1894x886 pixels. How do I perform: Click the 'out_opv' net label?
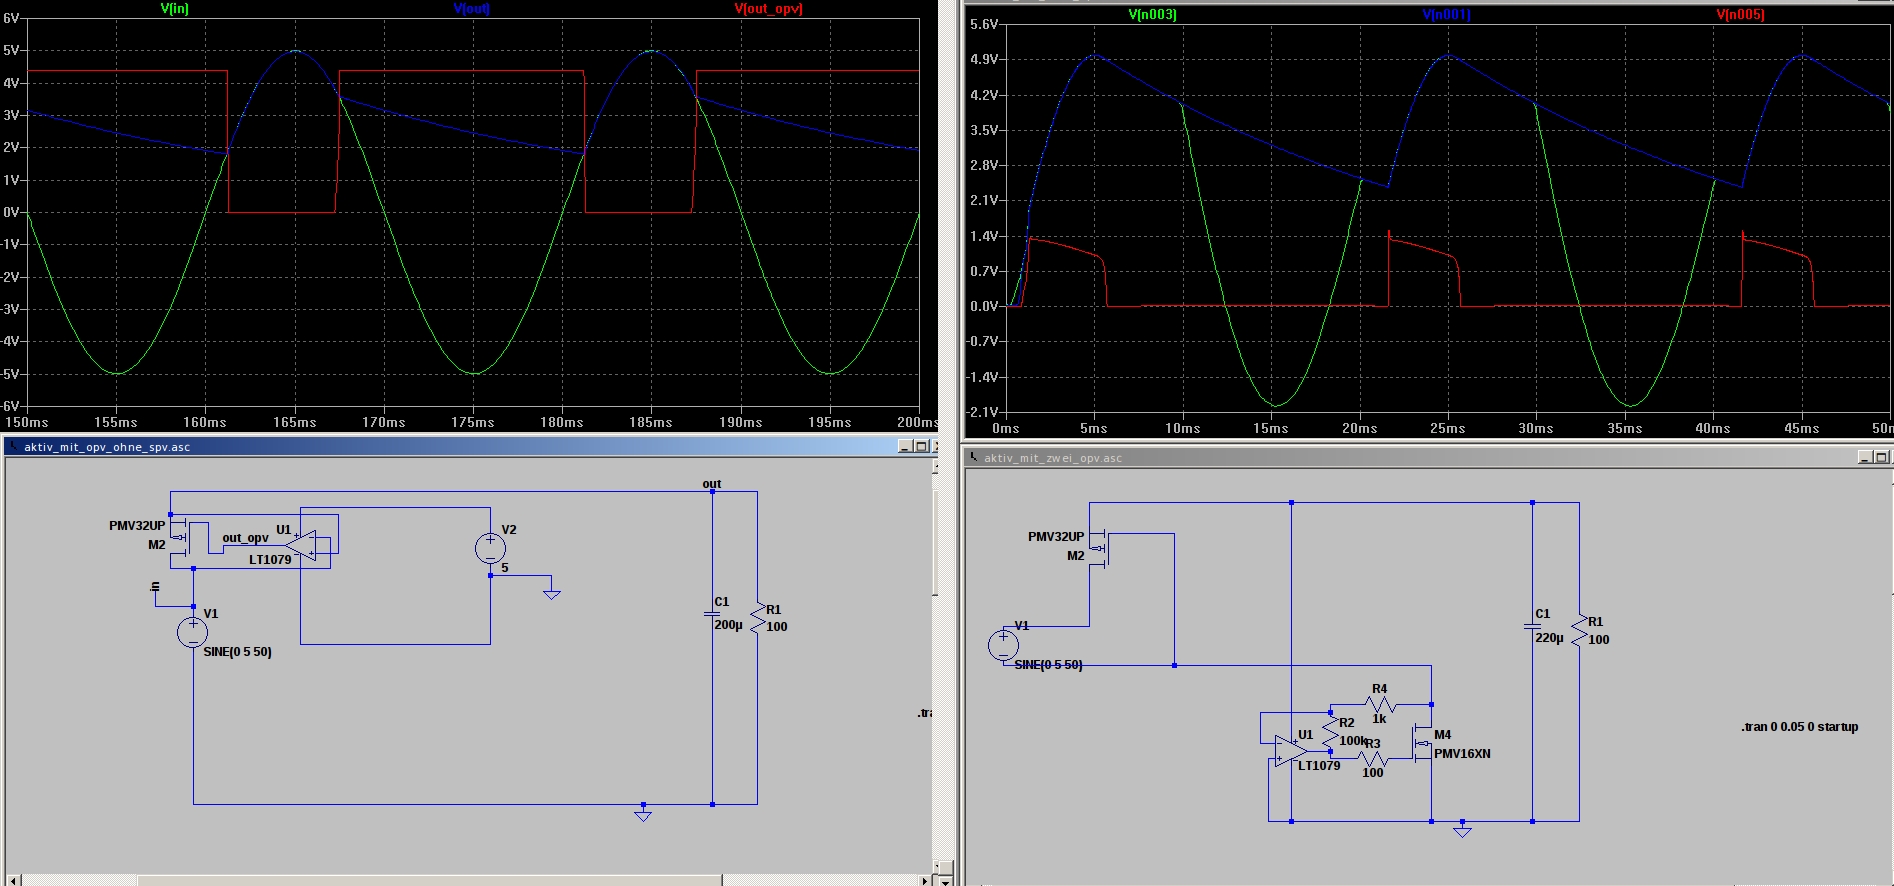point(245,538)
